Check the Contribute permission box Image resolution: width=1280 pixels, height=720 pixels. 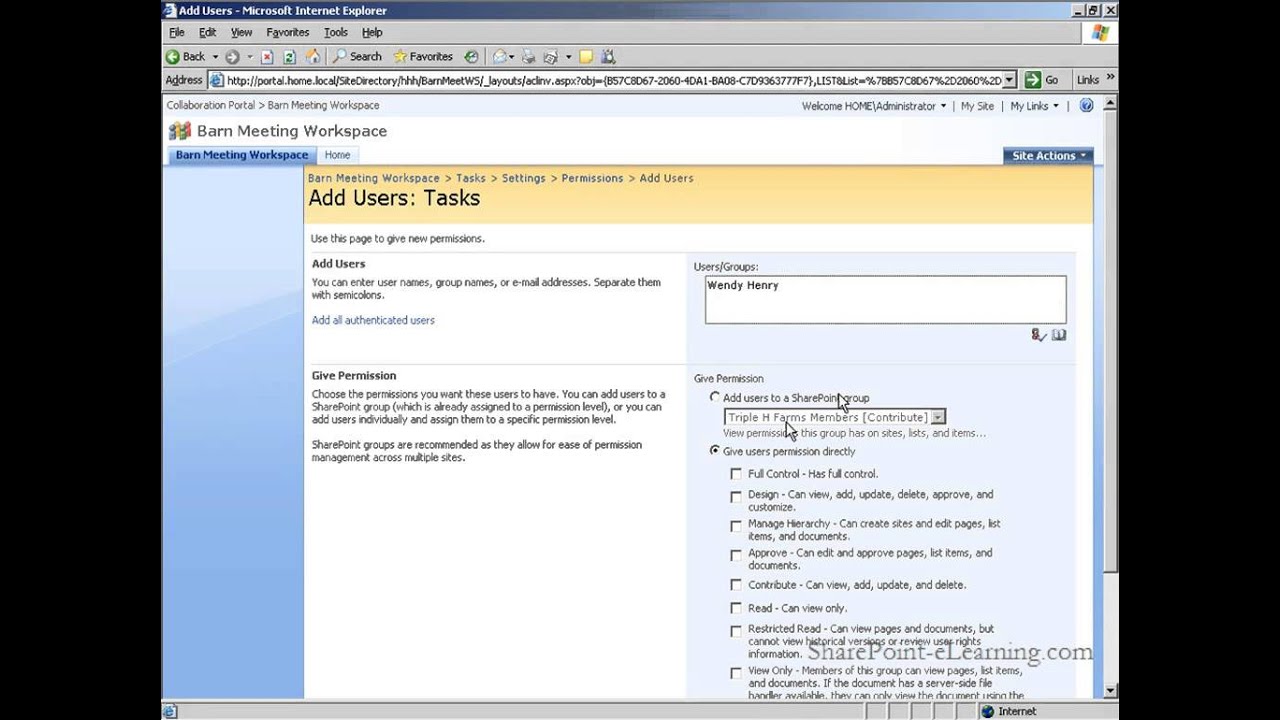(736, 585)
